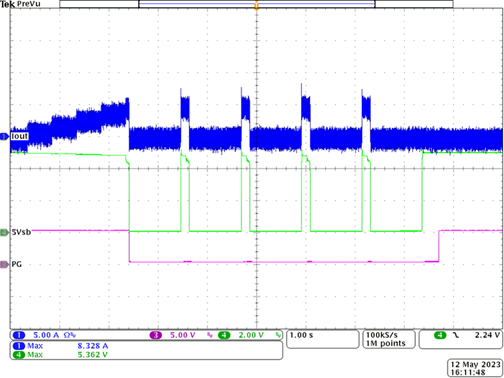
Task: Select the channel 1 badge showing 5.00 A
Action: point(19,335)
